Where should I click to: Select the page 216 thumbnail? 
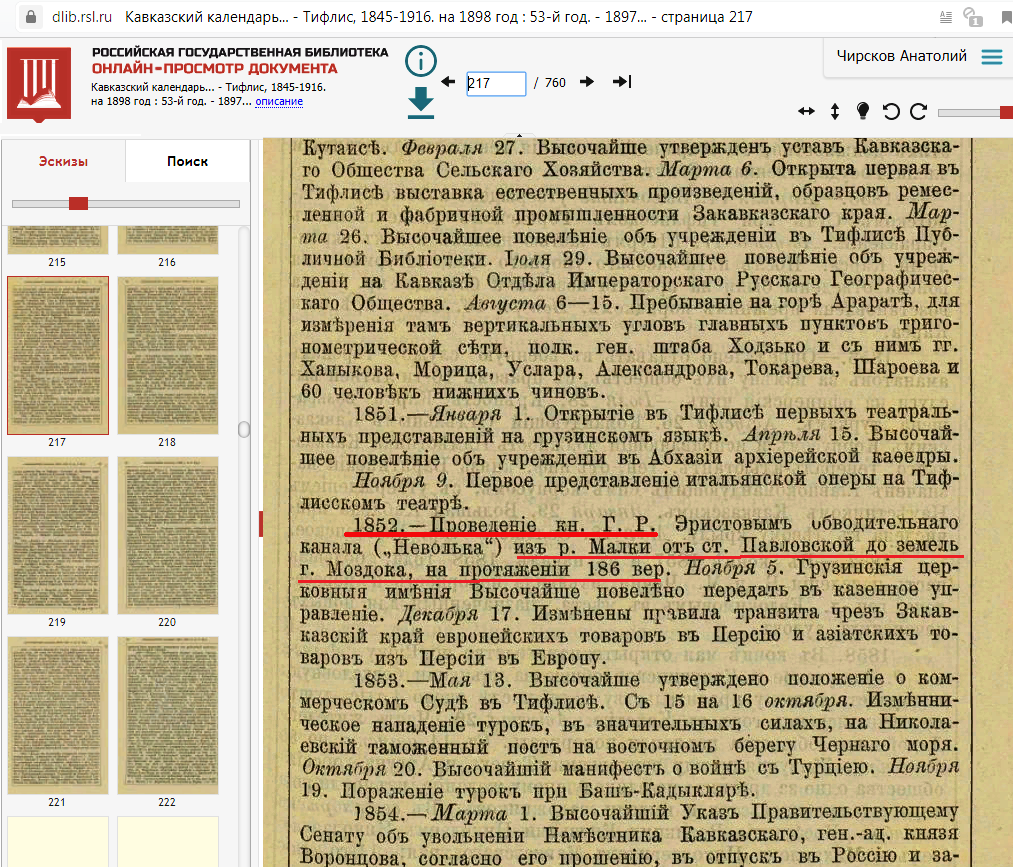(x=168, y=240)
